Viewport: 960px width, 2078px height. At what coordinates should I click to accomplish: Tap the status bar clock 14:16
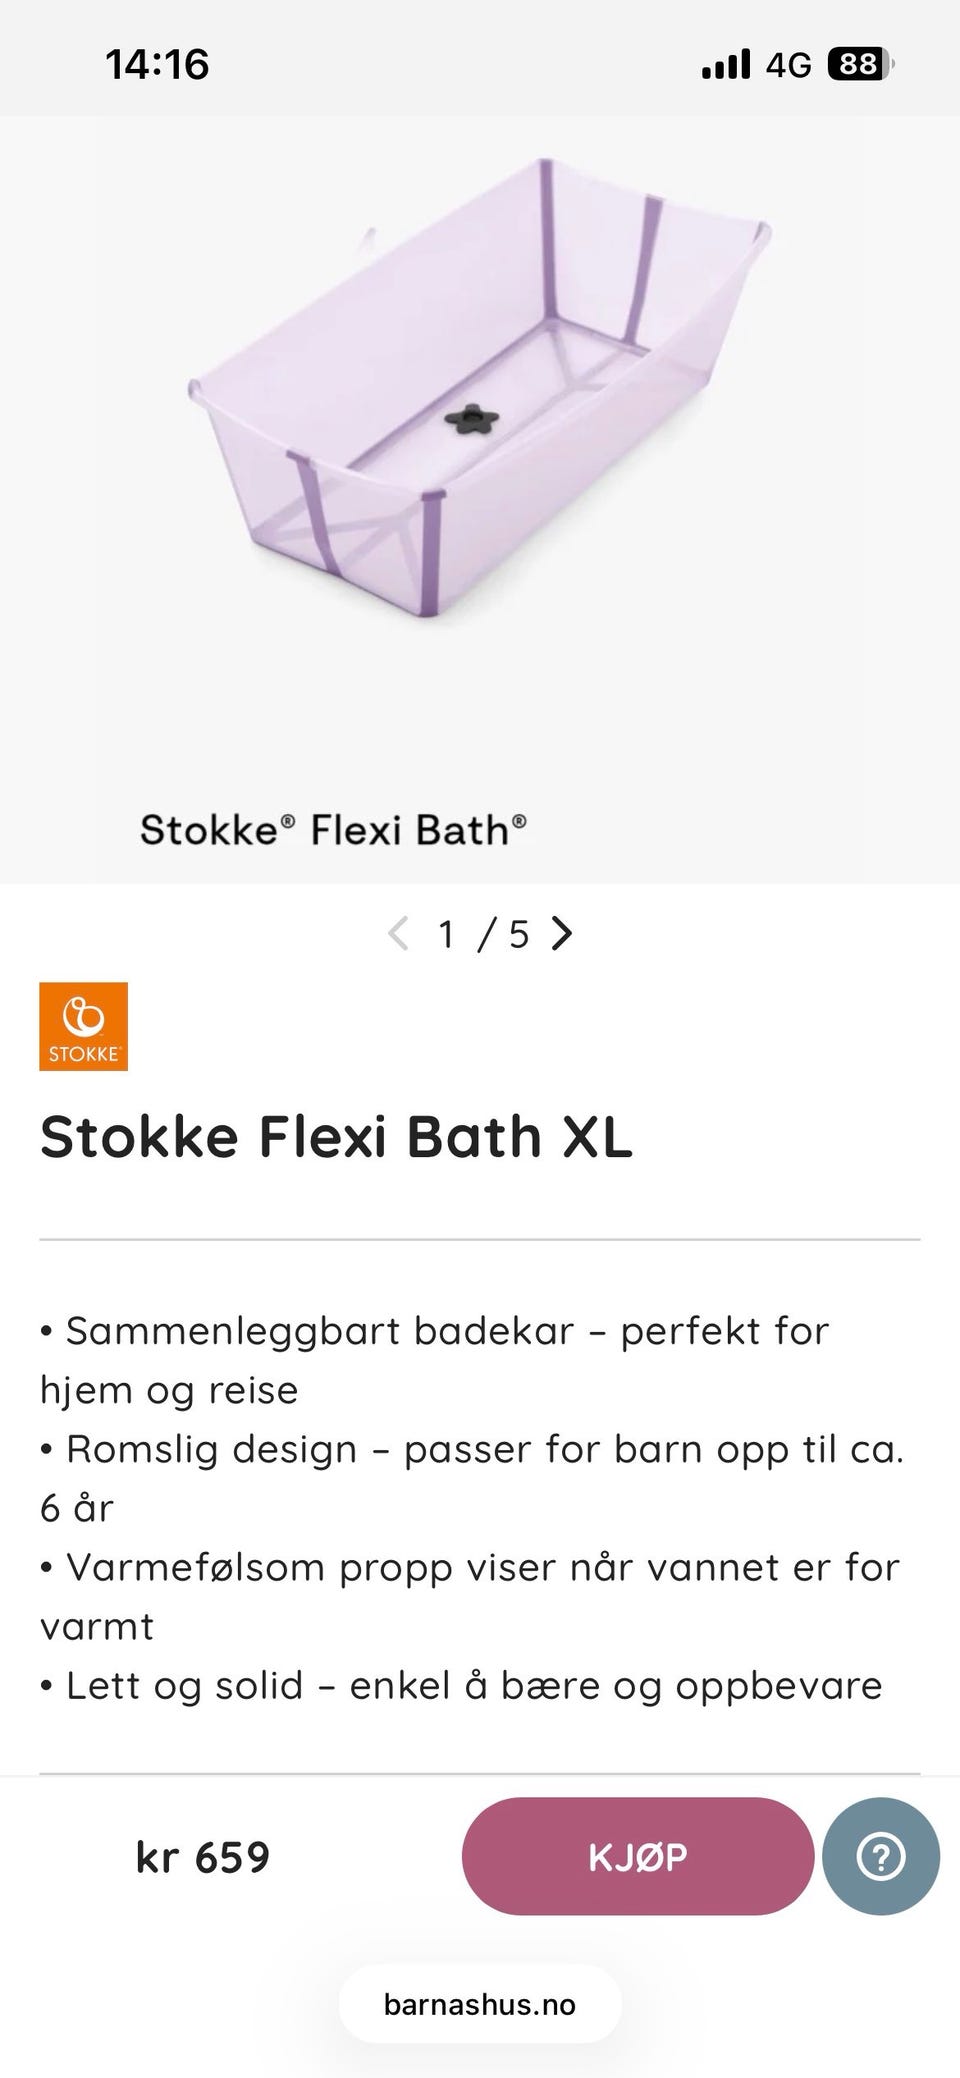[x=157, y=65]
